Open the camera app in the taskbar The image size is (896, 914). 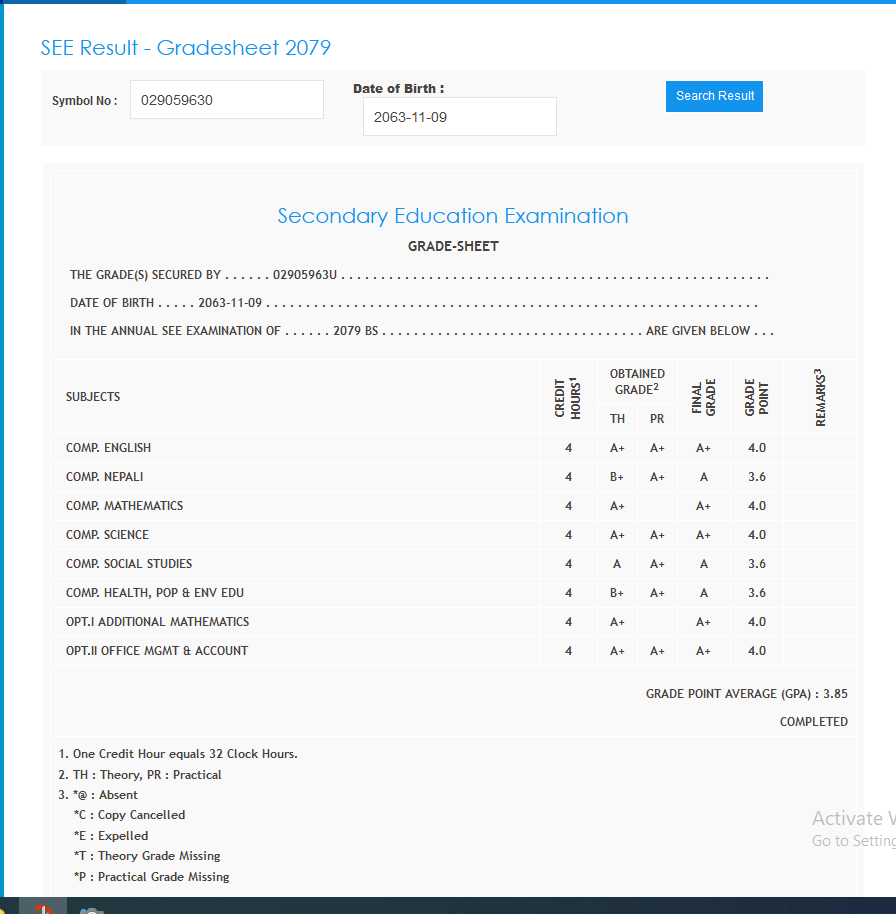(x=91, y=909)
